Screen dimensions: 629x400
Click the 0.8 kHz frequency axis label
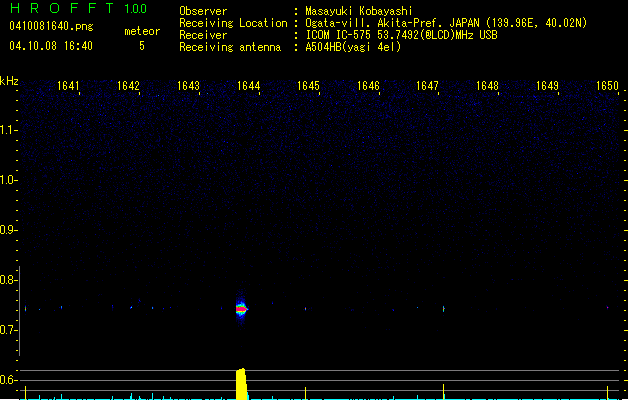tap(8, 280)
